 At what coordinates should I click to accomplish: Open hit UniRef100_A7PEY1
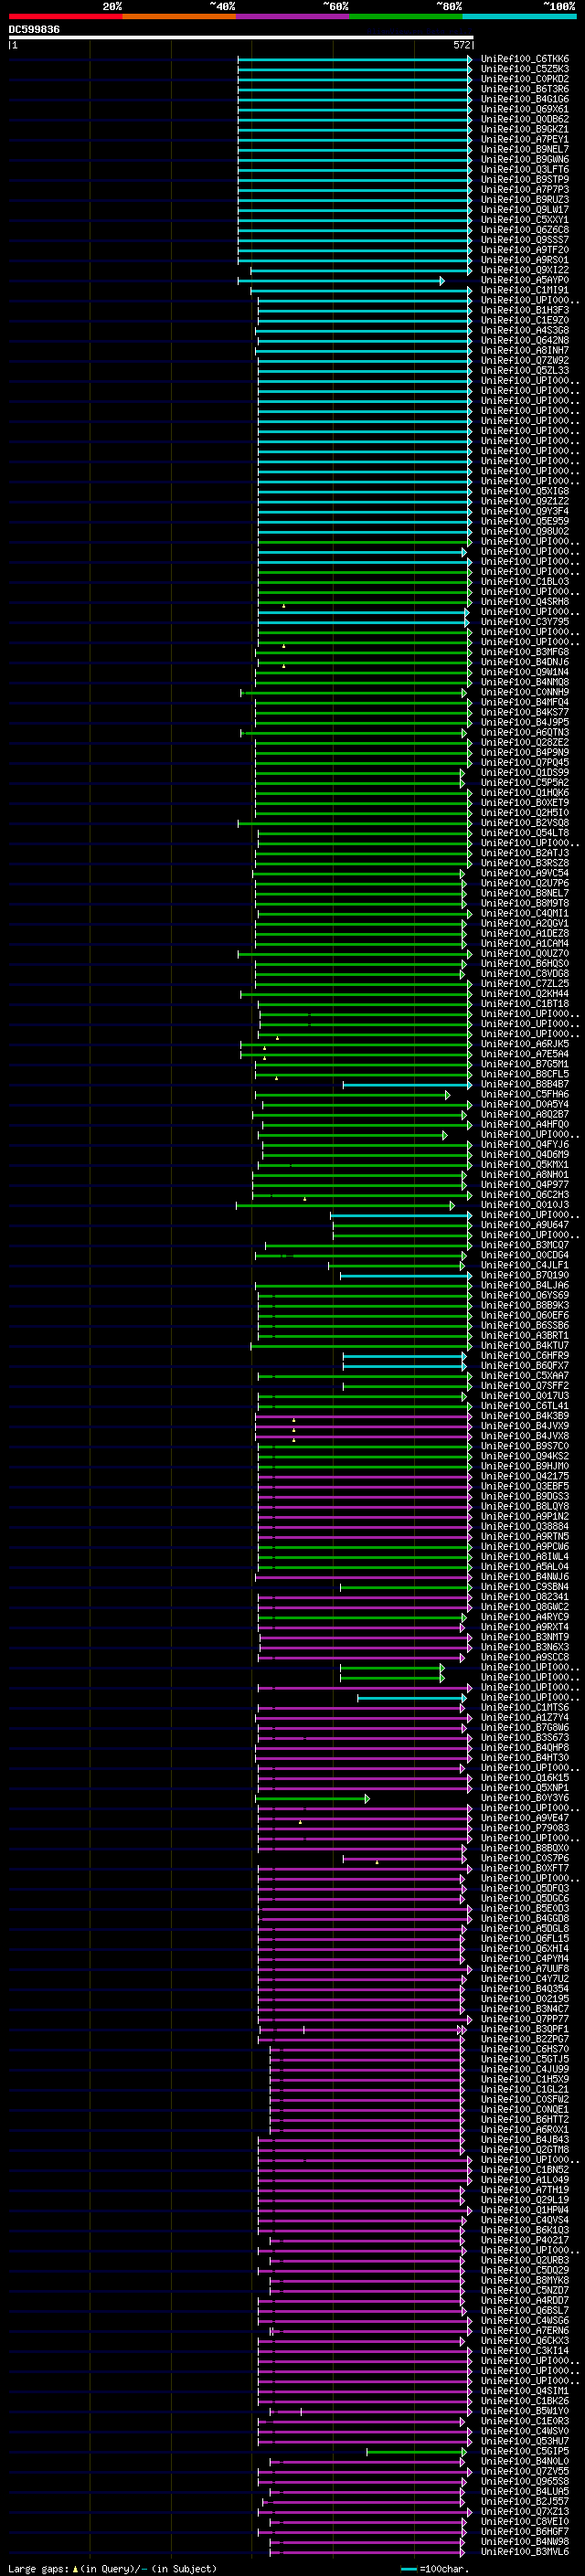pyautogui.click(x=525, y=139)
